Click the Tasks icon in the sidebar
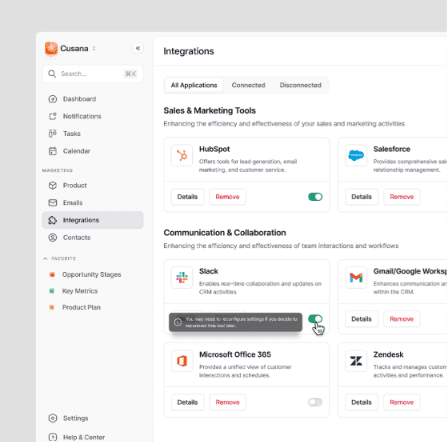Viewport: 447px width, 442px height. point(53,134)
